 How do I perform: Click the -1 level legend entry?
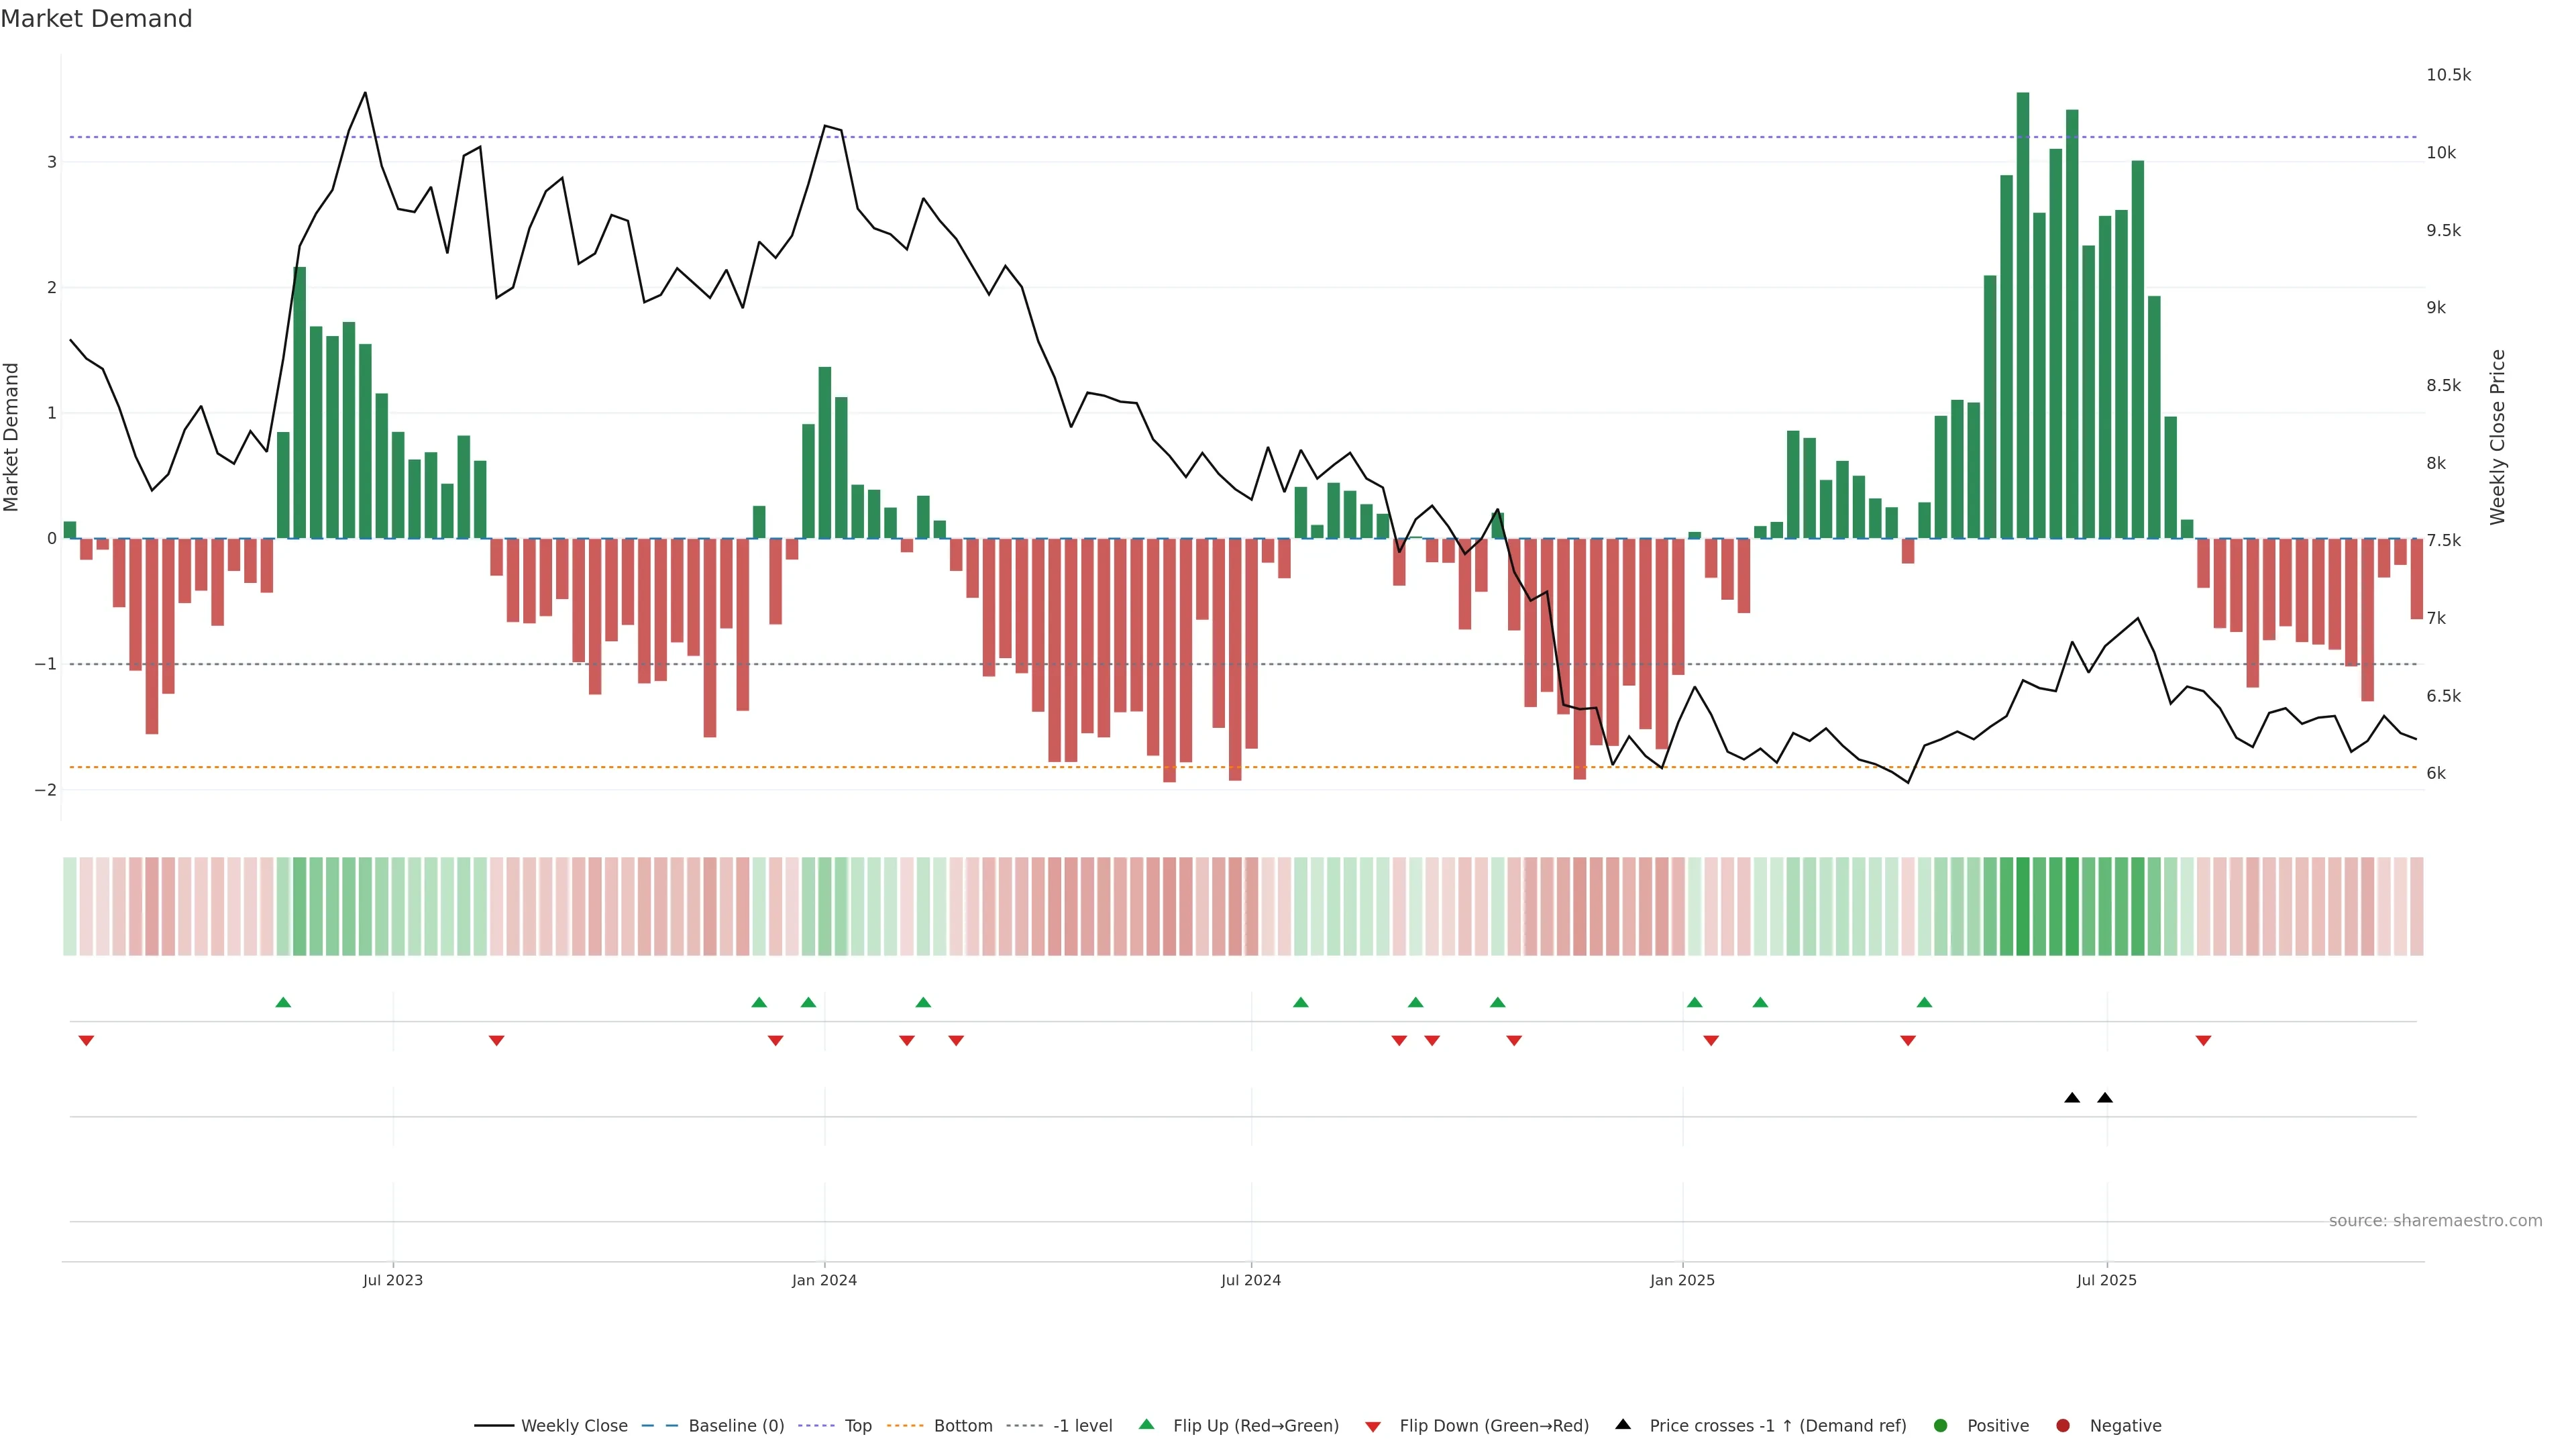coord(1082,1426)
